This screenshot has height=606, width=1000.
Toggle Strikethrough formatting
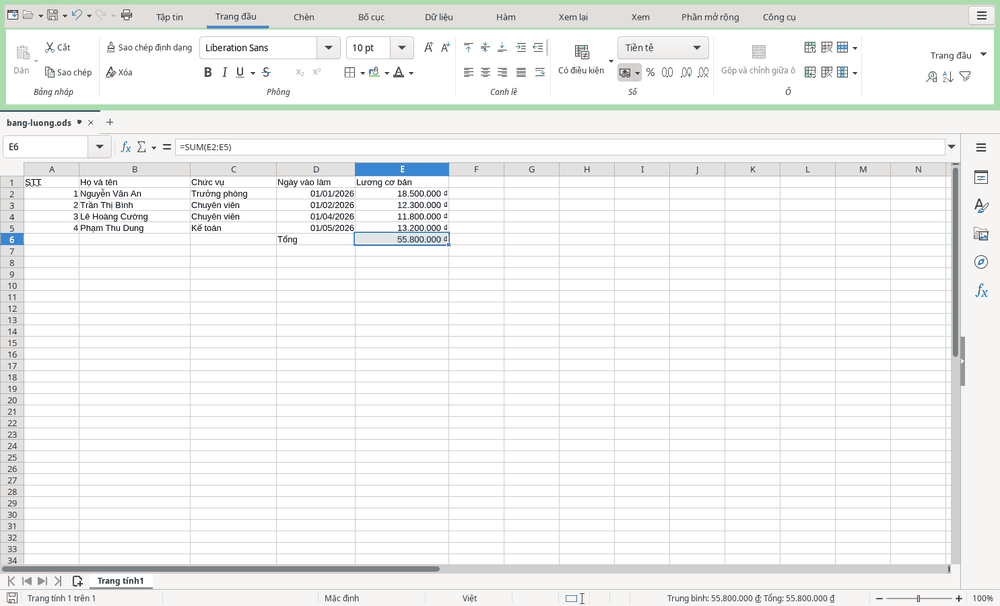click(266, 72)
